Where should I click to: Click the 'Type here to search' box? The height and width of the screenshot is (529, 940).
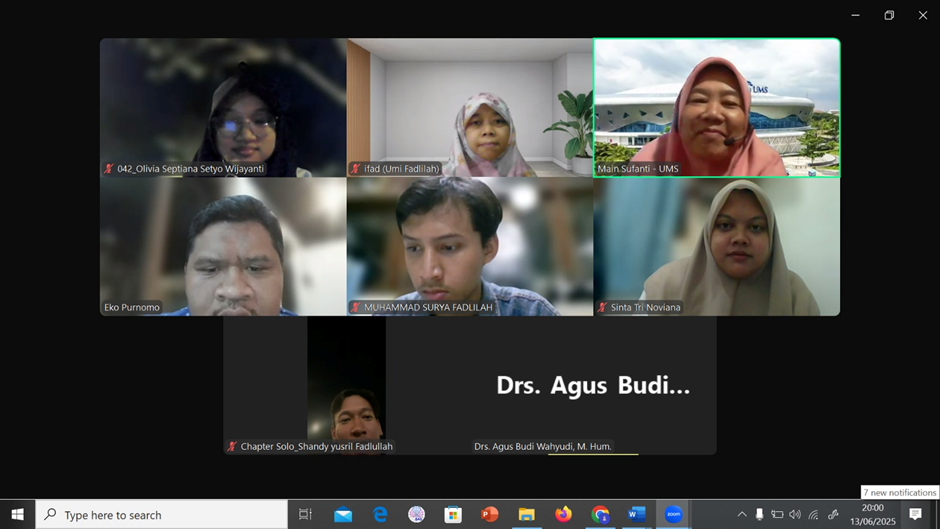[x=162, y=515]
